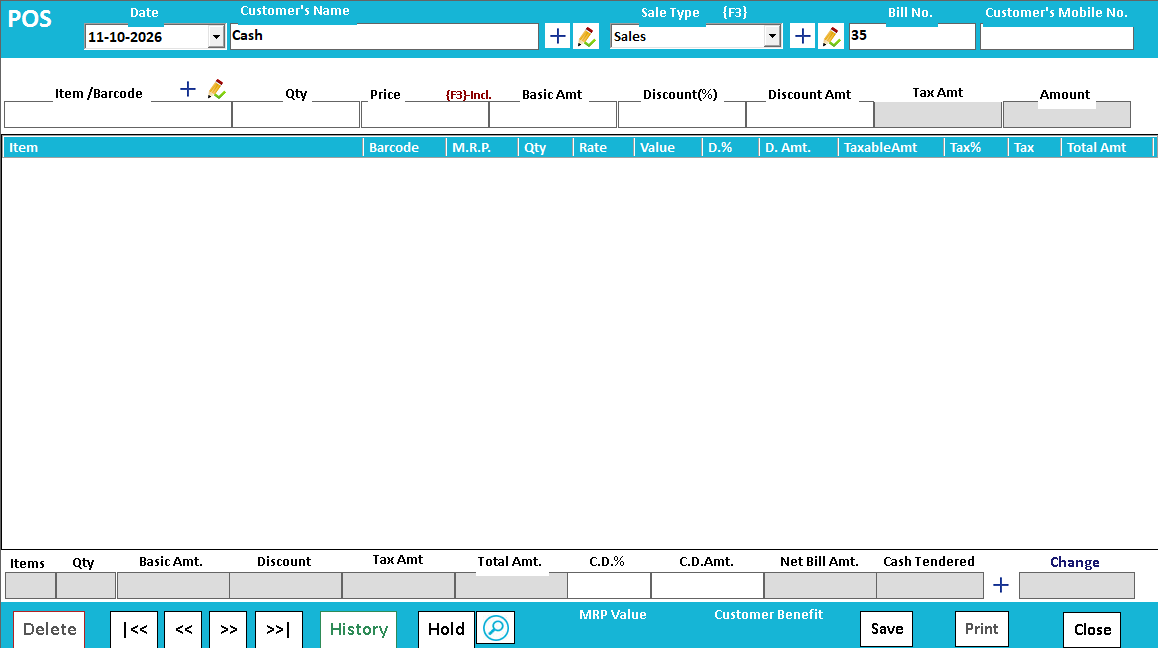The width and height of the screenshot is (1158, 648).
Task: Print the bill
Action: point(981,629)
